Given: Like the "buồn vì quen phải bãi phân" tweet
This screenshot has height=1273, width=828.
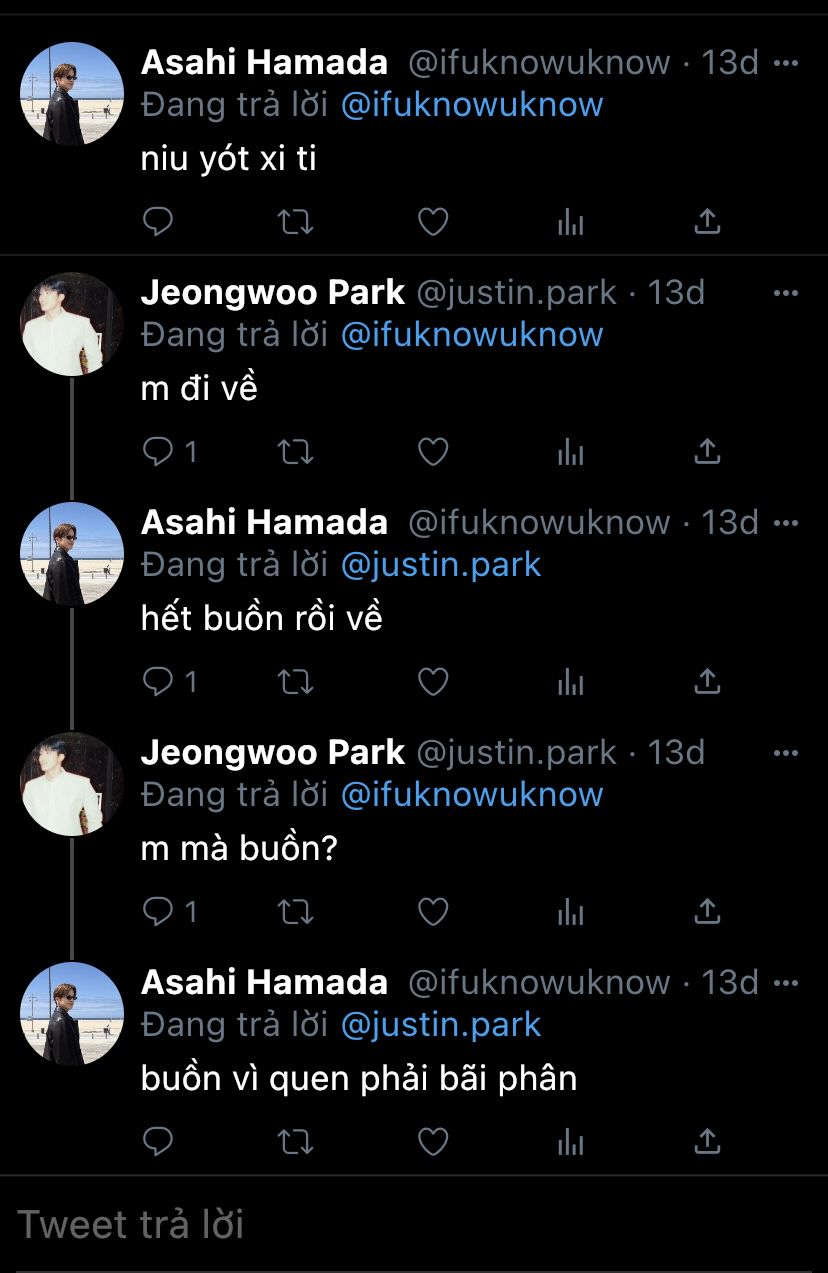Looking at the screenshot, I should pos(432,1142).
